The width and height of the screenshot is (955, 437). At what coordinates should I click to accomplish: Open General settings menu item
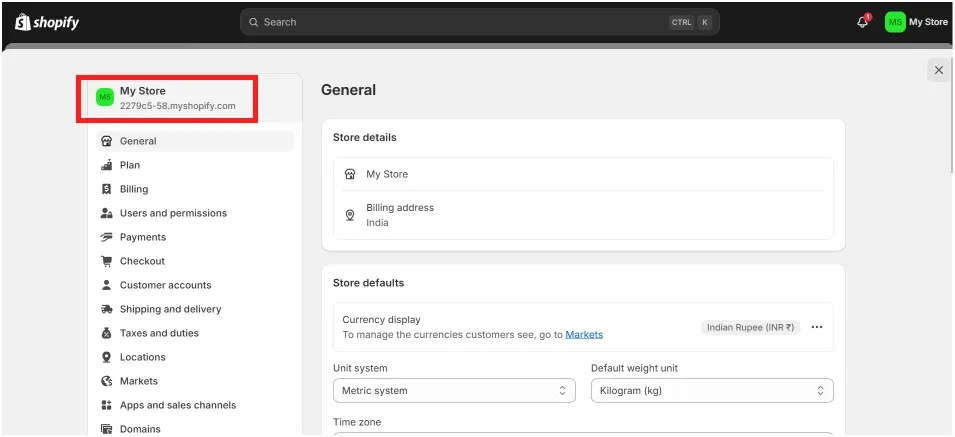point(195,141)
